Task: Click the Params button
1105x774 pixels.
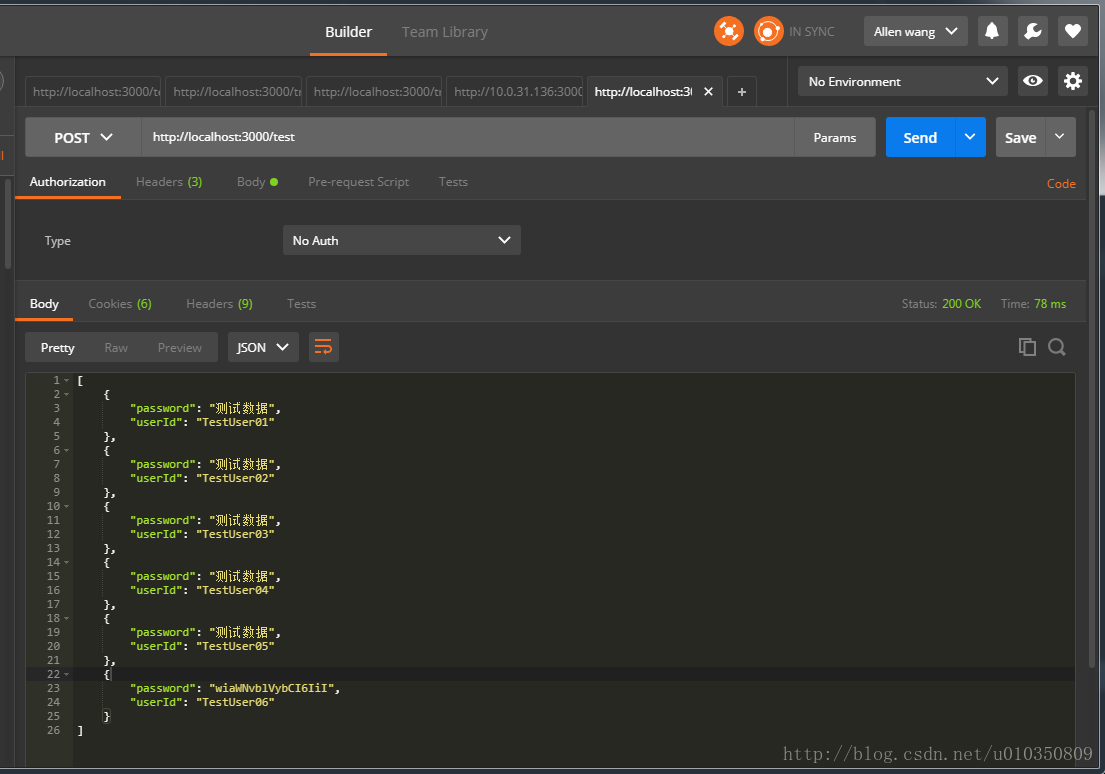Action: point(834,137)
